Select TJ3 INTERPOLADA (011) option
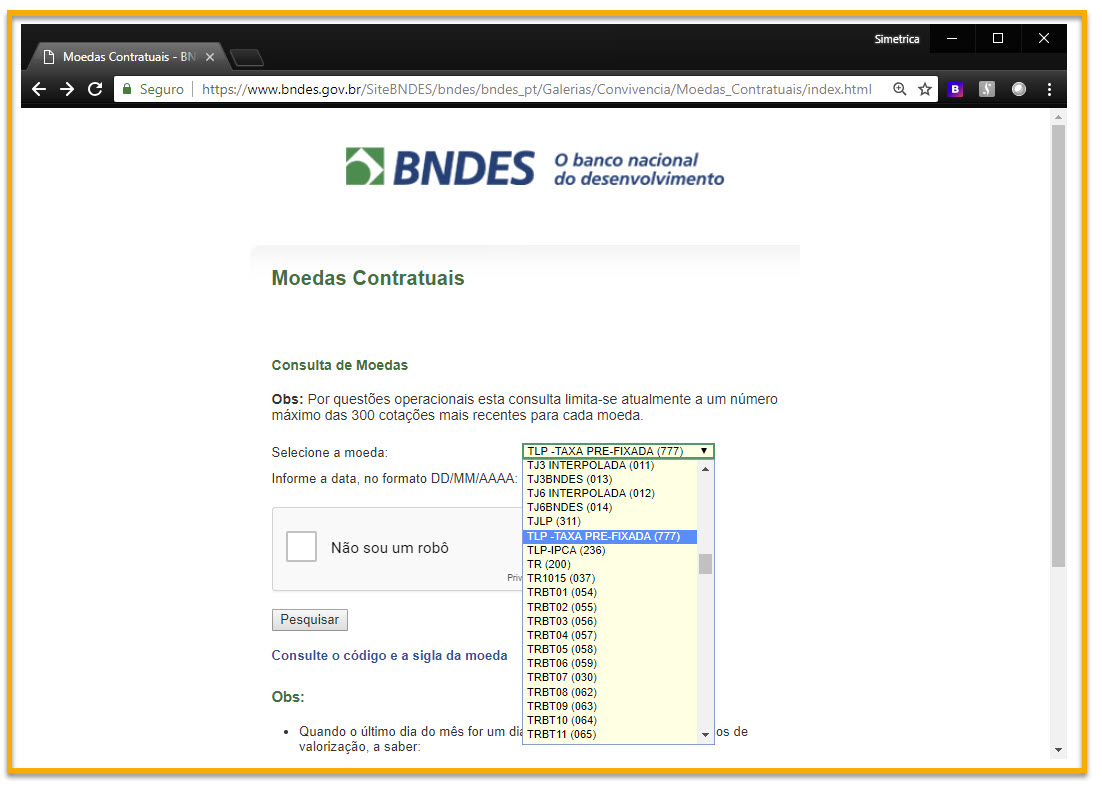 tap(610, 465)
